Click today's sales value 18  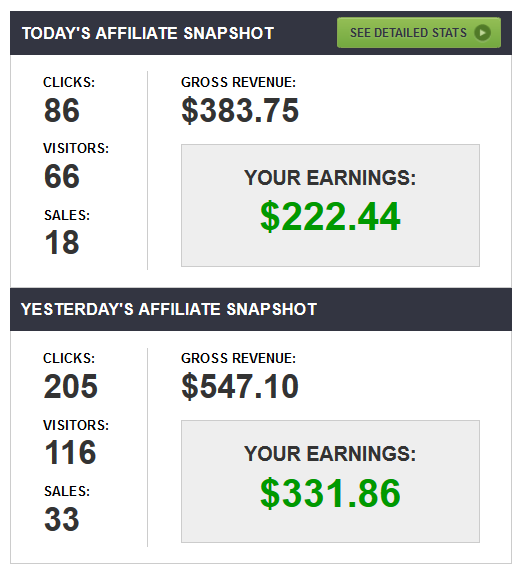tap(62, 242)
